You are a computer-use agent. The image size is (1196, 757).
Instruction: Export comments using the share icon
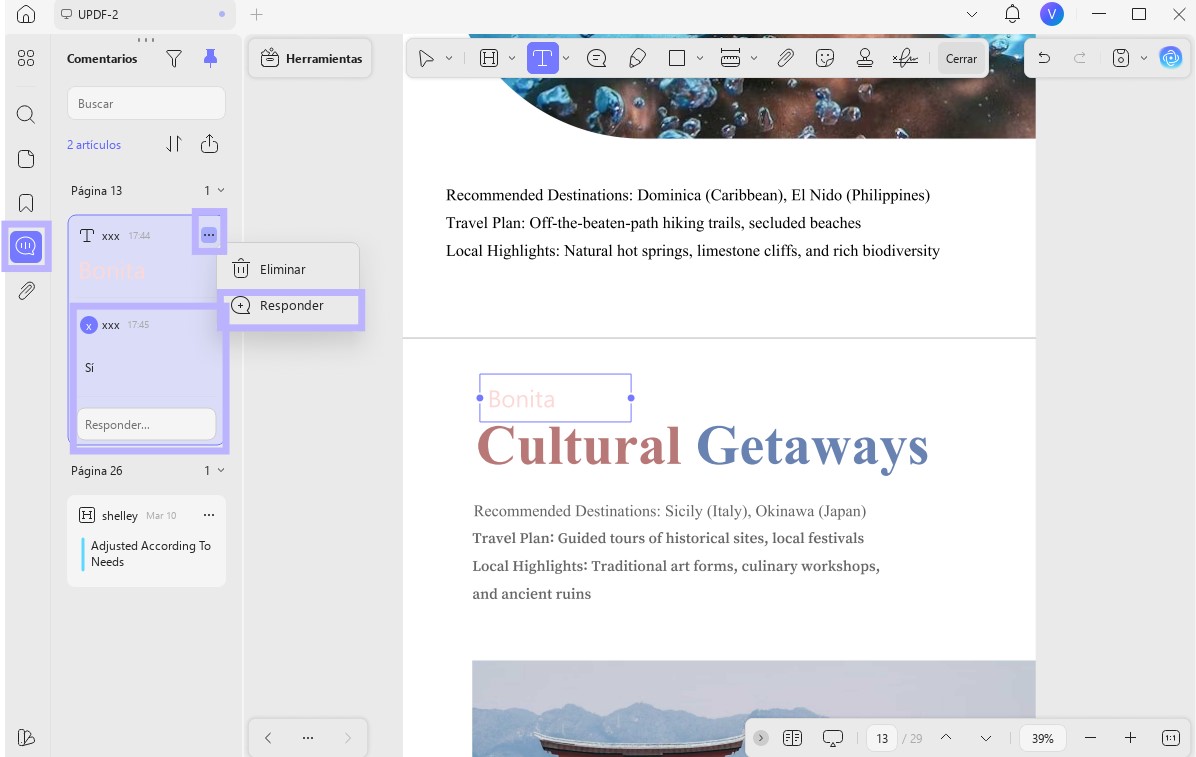coord(209,144)
